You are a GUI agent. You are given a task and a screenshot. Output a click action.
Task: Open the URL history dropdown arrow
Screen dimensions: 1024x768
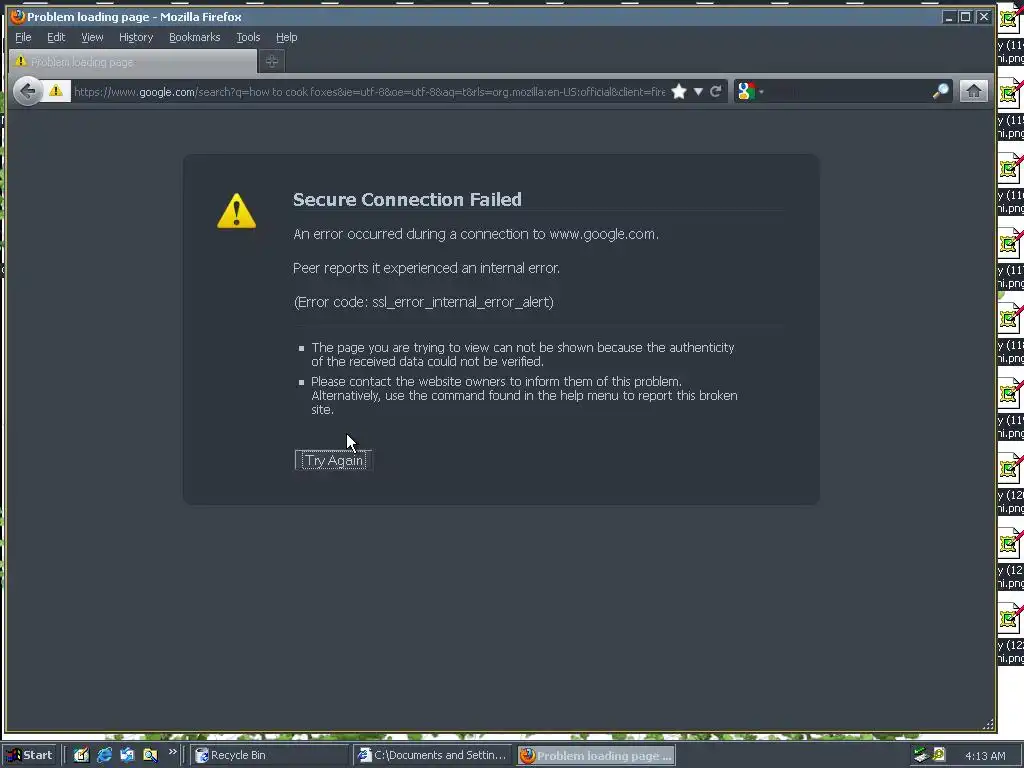pyautogui.click(x=698, y=91)
